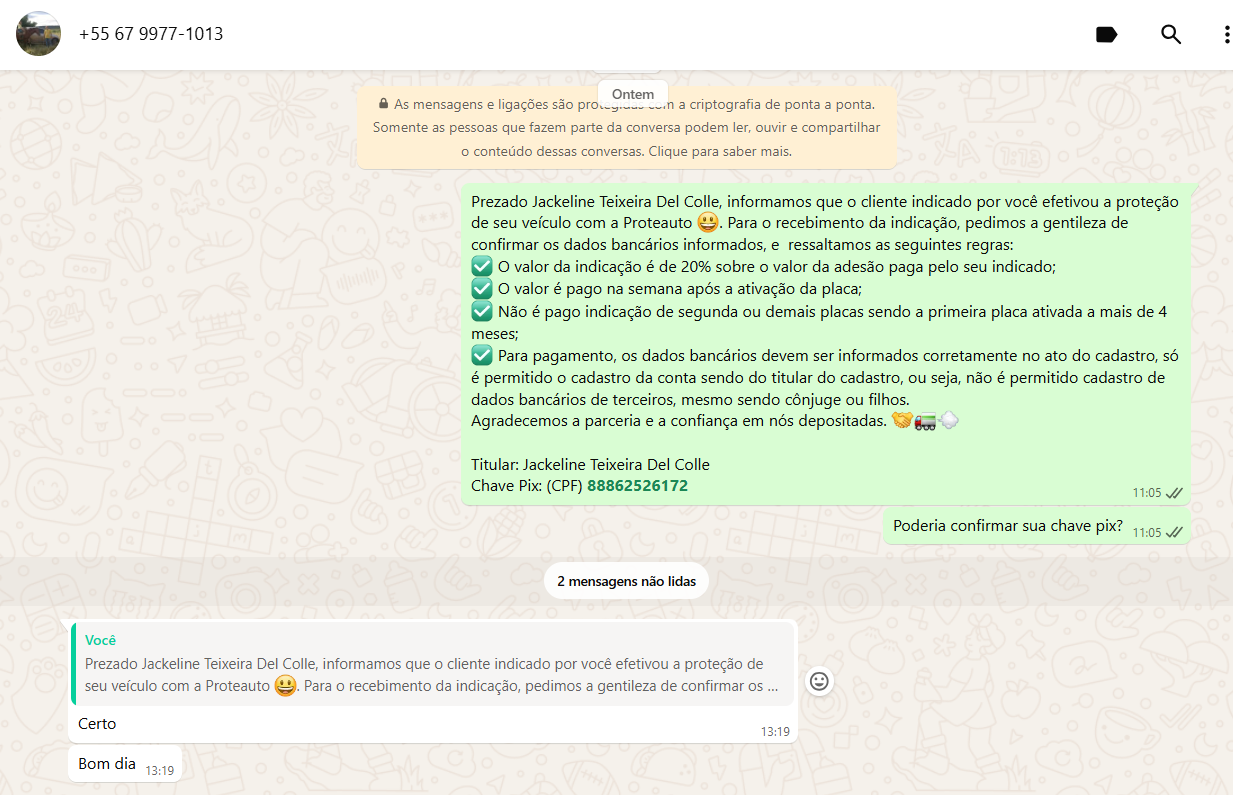Click the truck emoji after the thank-you line
The height and width of the screenshot is (795, 1233).
point(925,421)
